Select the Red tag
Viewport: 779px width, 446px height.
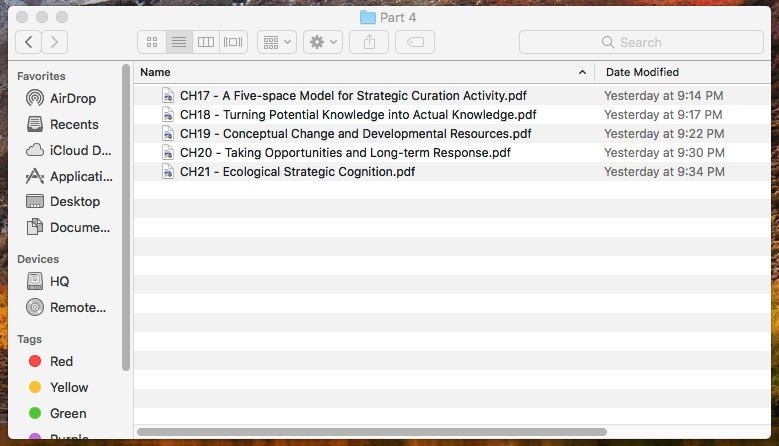tap(61, 361)
